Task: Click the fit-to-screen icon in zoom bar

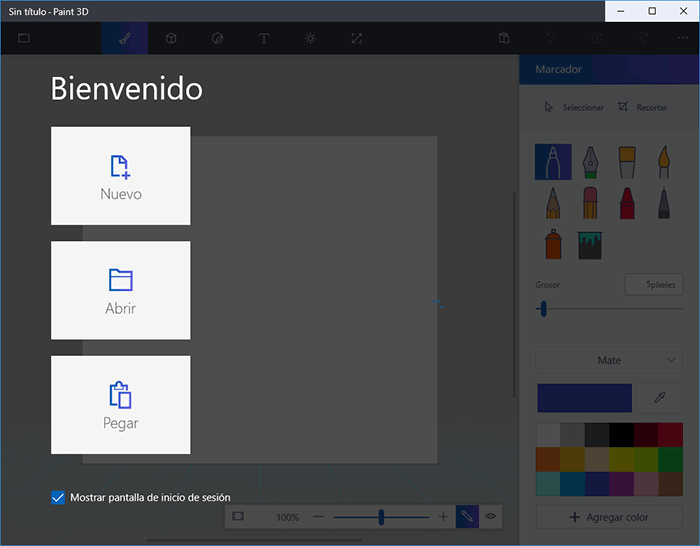Action: [x=238, y=517]
